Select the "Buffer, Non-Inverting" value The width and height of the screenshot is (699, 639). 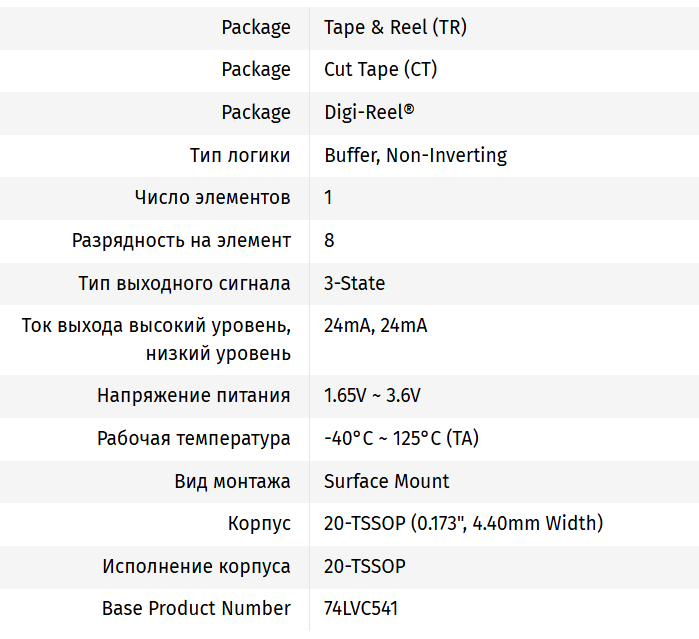(x=415, y=155)
